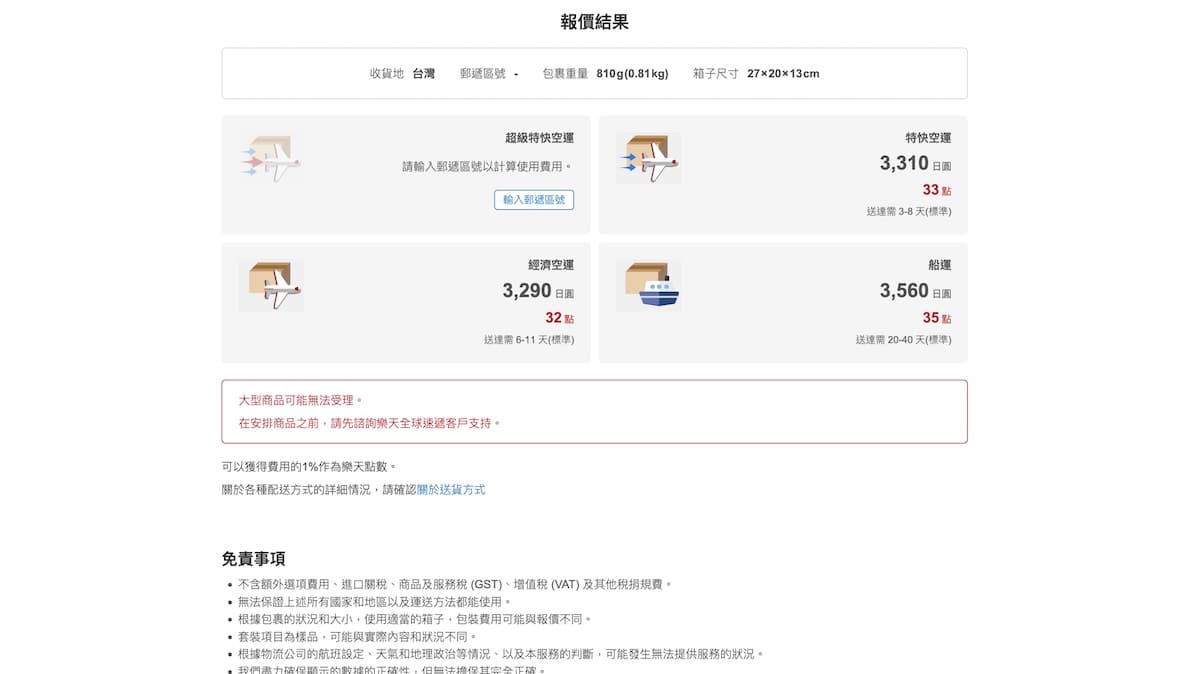Screen dimensions: 1200x674
Task: Click the 套裝項目為樣品 disclaimer bullet
Action: coord(357,637)
